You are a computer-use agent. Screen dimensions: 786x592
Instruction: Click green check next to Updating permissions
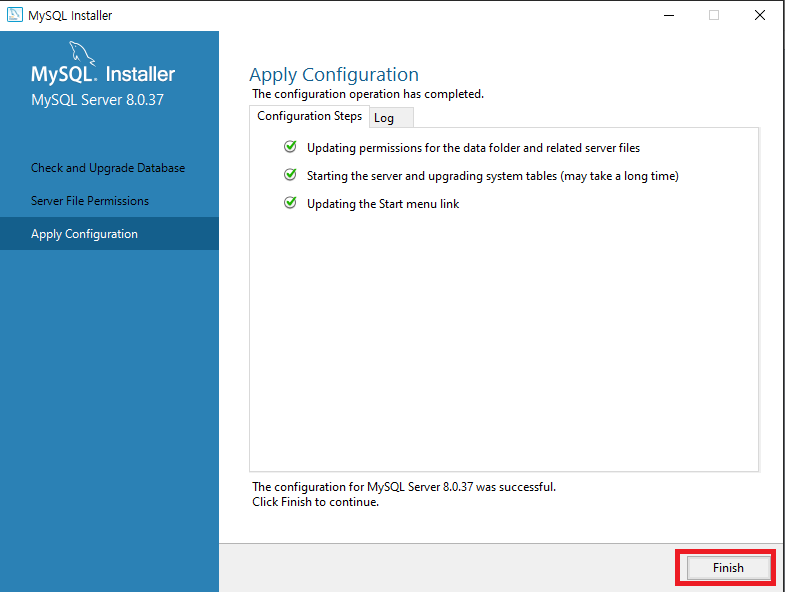pos(290,147)
